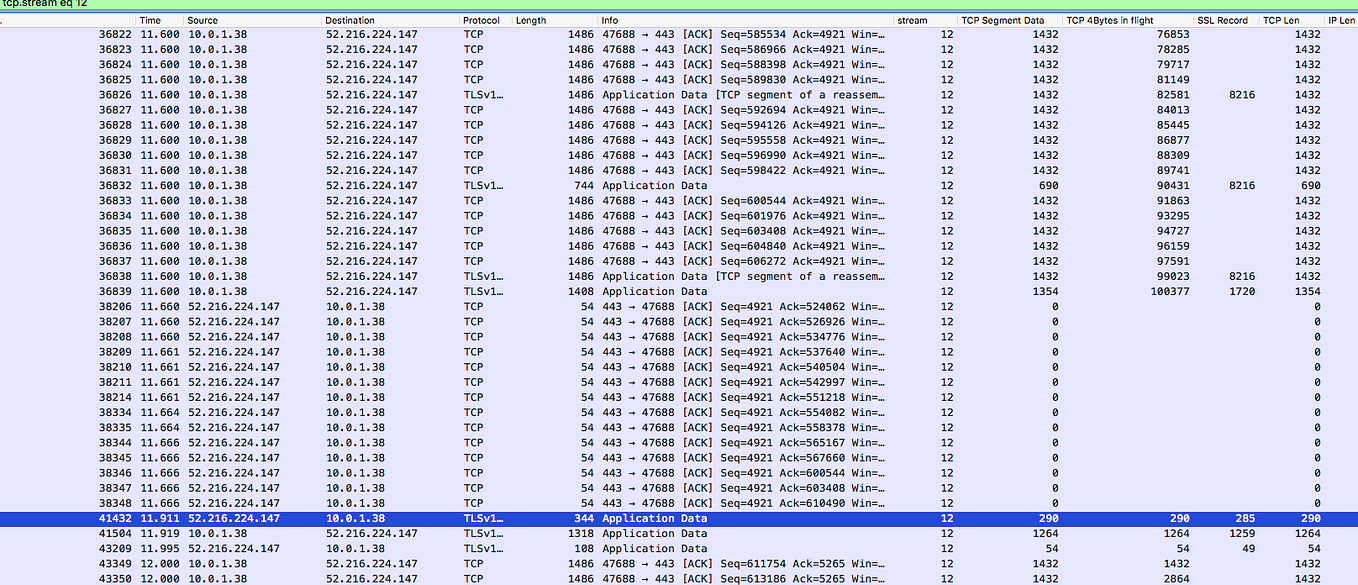Screen dimensions: 1358x585
Task: Sort packets by the Length column
Action: pyautogui.click(x=530, y=19)
